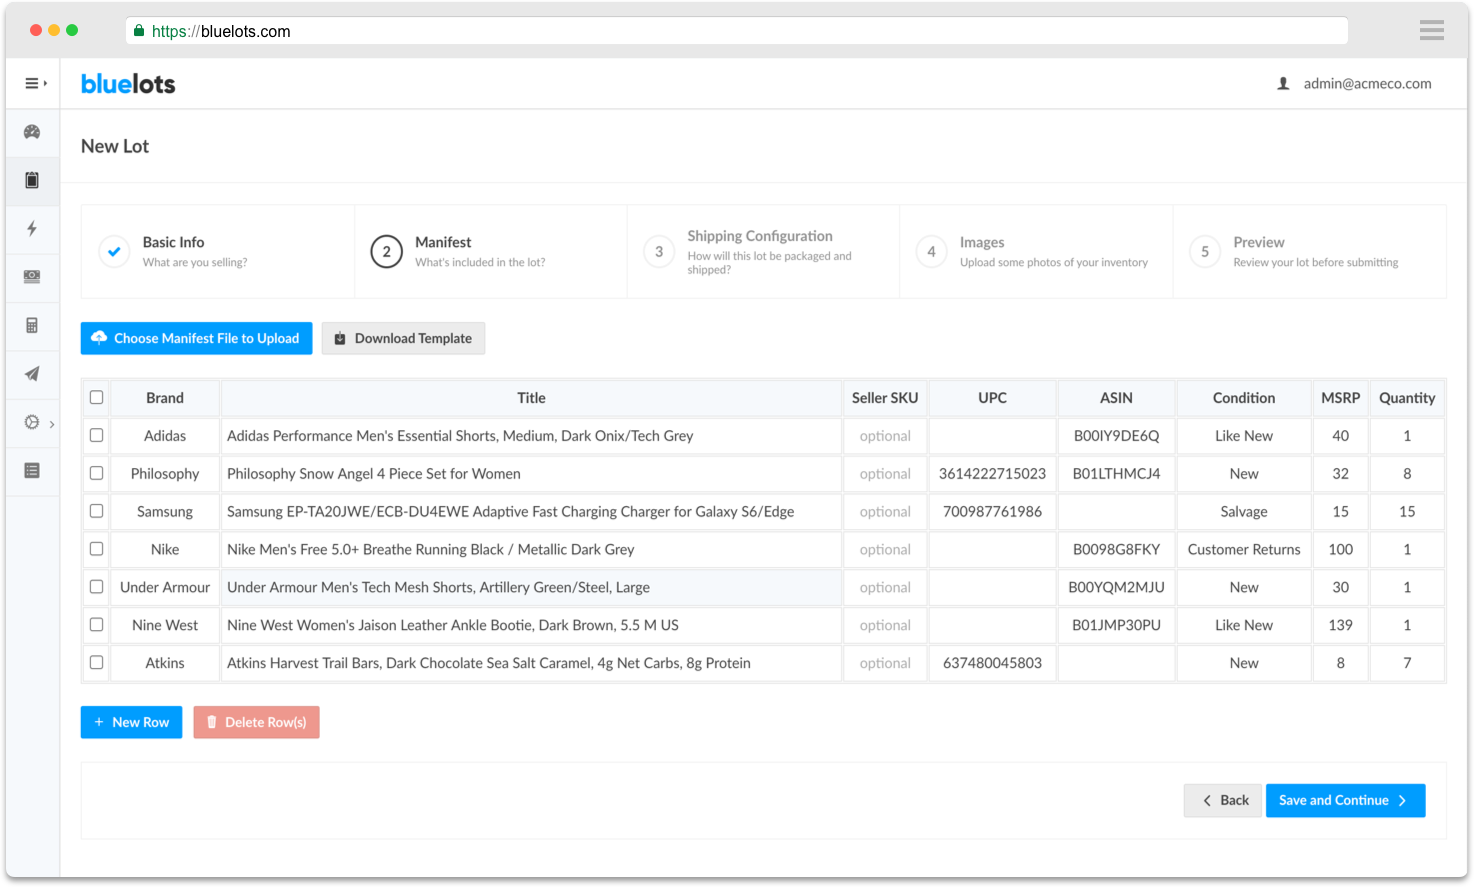
Task: Expand the settings gear submenu chevron
Action: point(52,424)
